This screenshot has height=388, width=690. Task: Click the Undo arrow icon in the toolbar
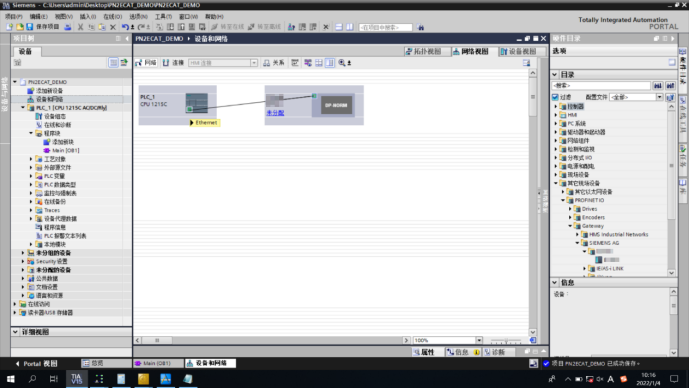click(125, 27)
